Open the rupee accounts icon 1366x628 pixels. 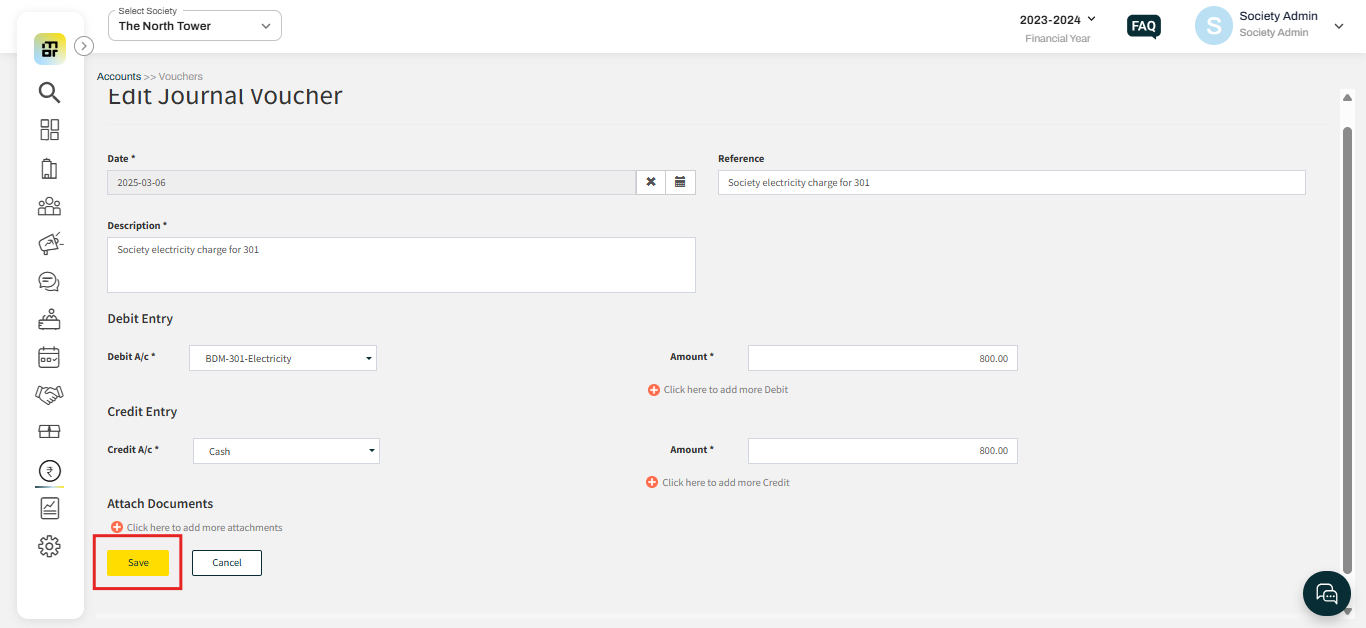tap(49, 470)
